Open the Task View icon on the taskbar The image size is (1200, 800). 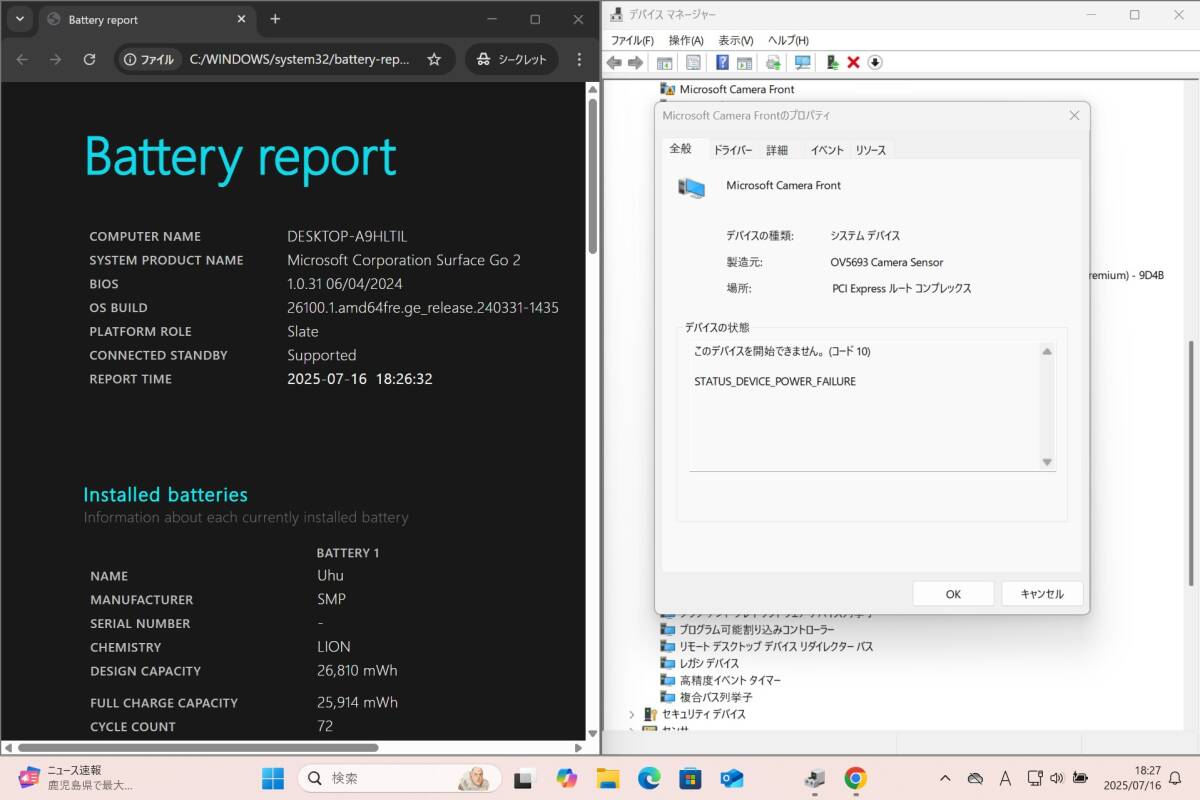[x=524, y=778]
